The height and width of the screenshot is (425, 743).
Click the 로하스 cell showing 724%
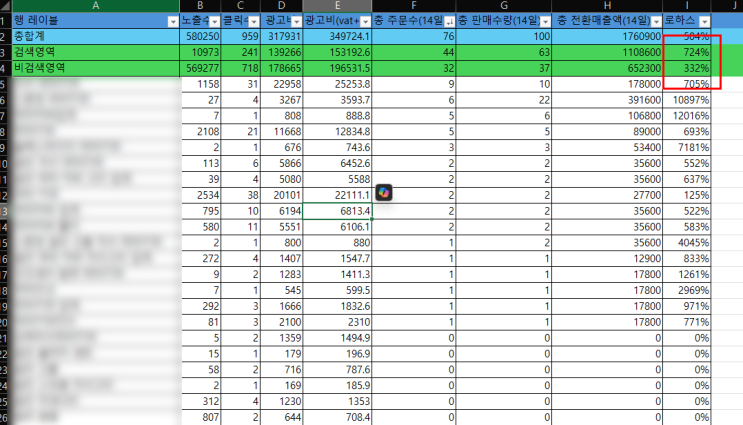tap(687, 52)
